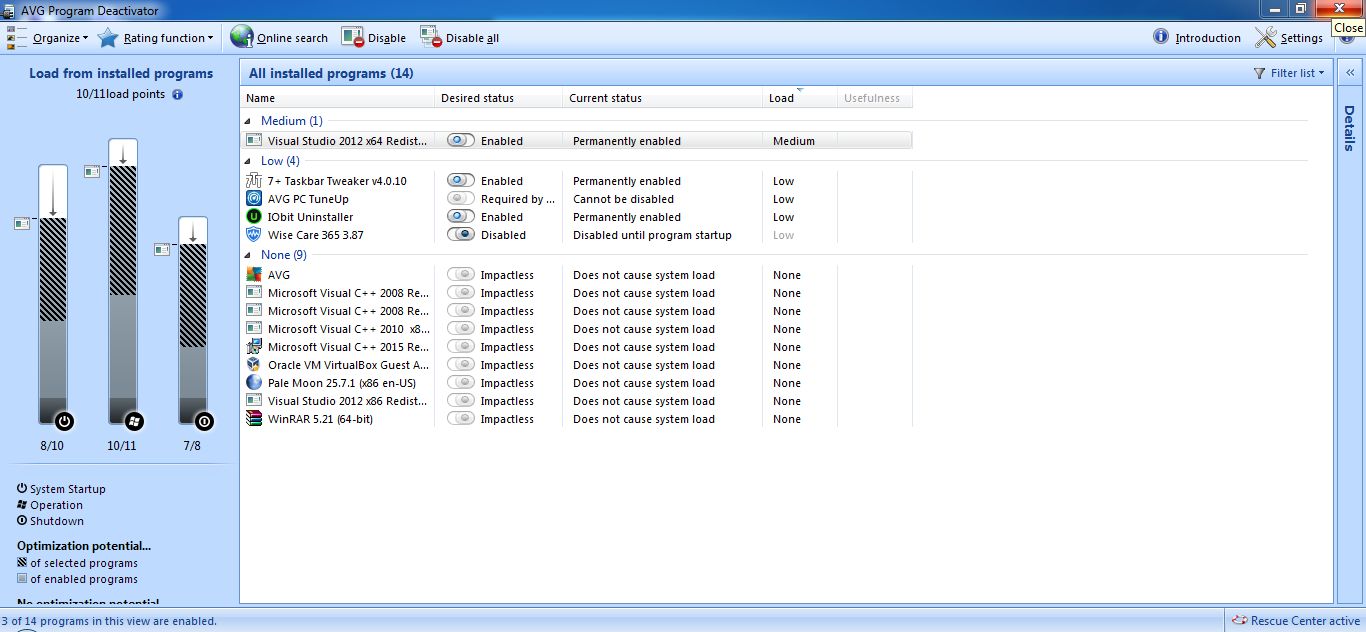
Task: Select the WinRAR books icon
Action: [254, 419]
